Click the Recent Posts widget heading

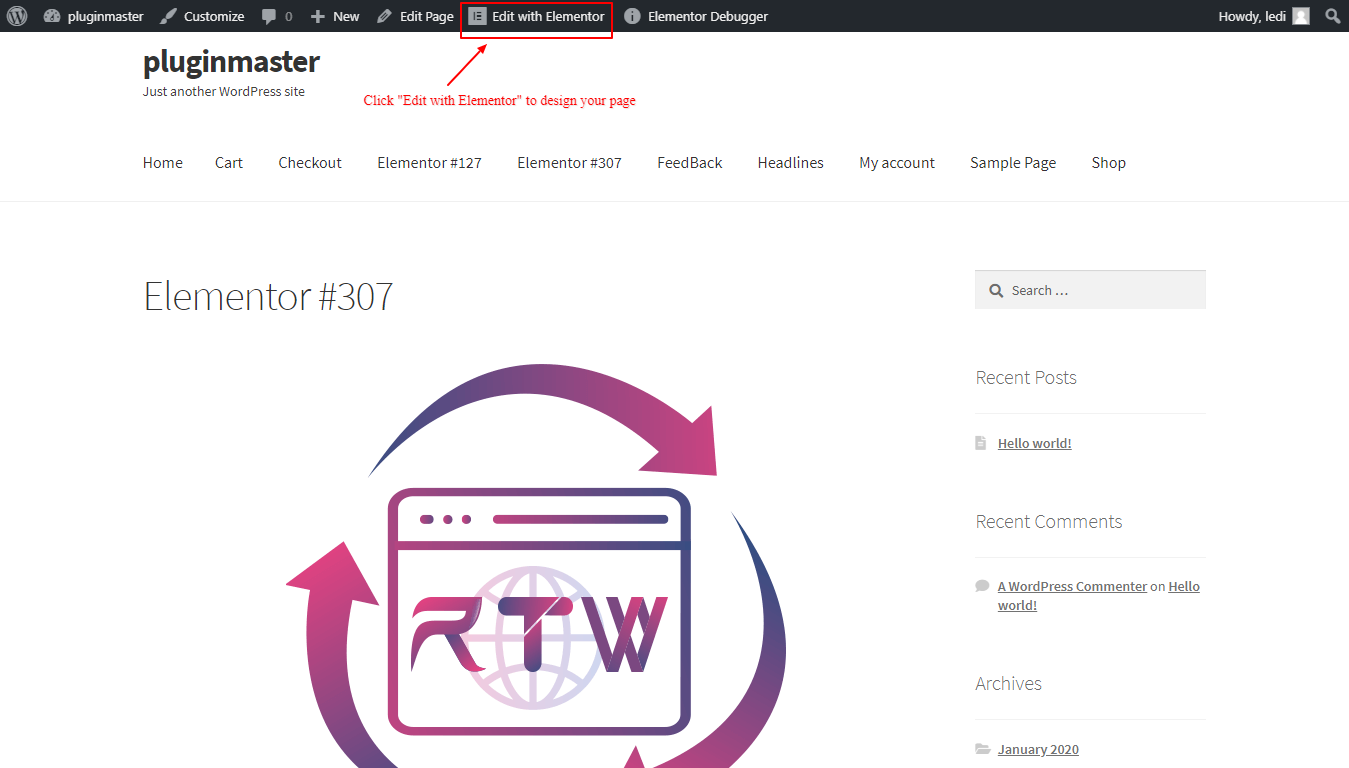1026,377
